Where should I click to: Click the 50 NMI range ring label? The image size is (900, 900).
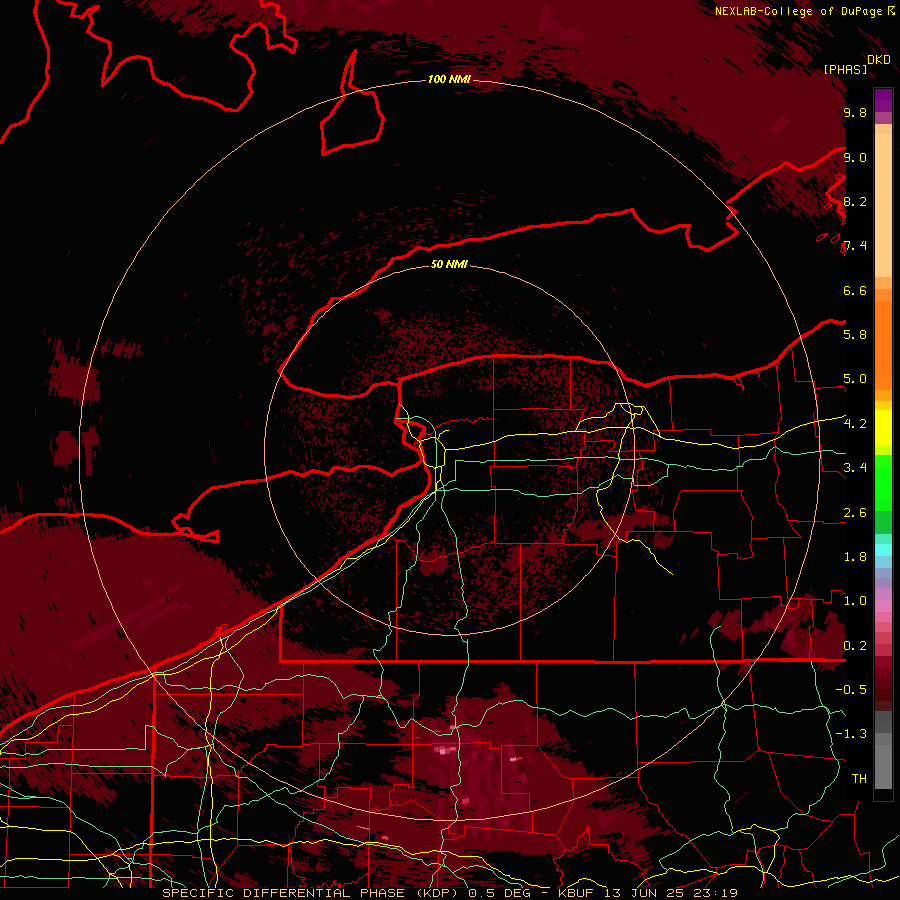click(449, 264)
